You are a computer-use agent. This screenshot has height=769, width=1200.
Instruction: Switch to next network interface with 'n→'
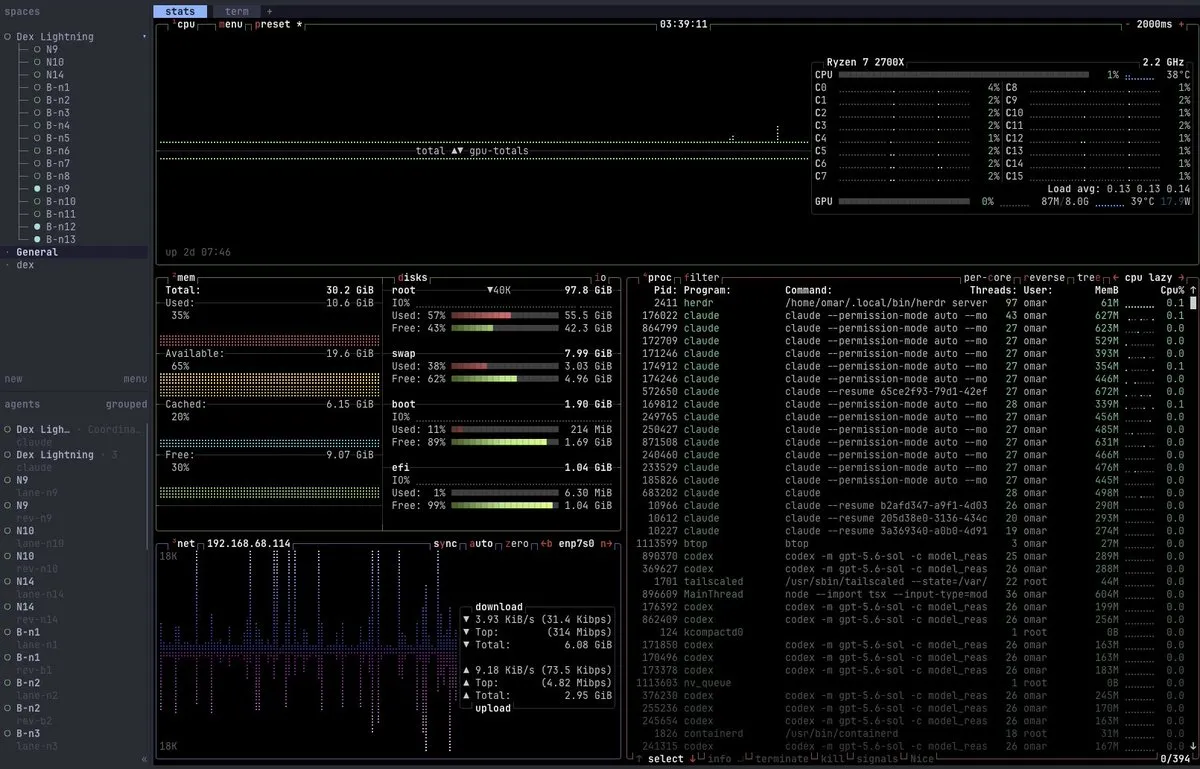point(606,544)
